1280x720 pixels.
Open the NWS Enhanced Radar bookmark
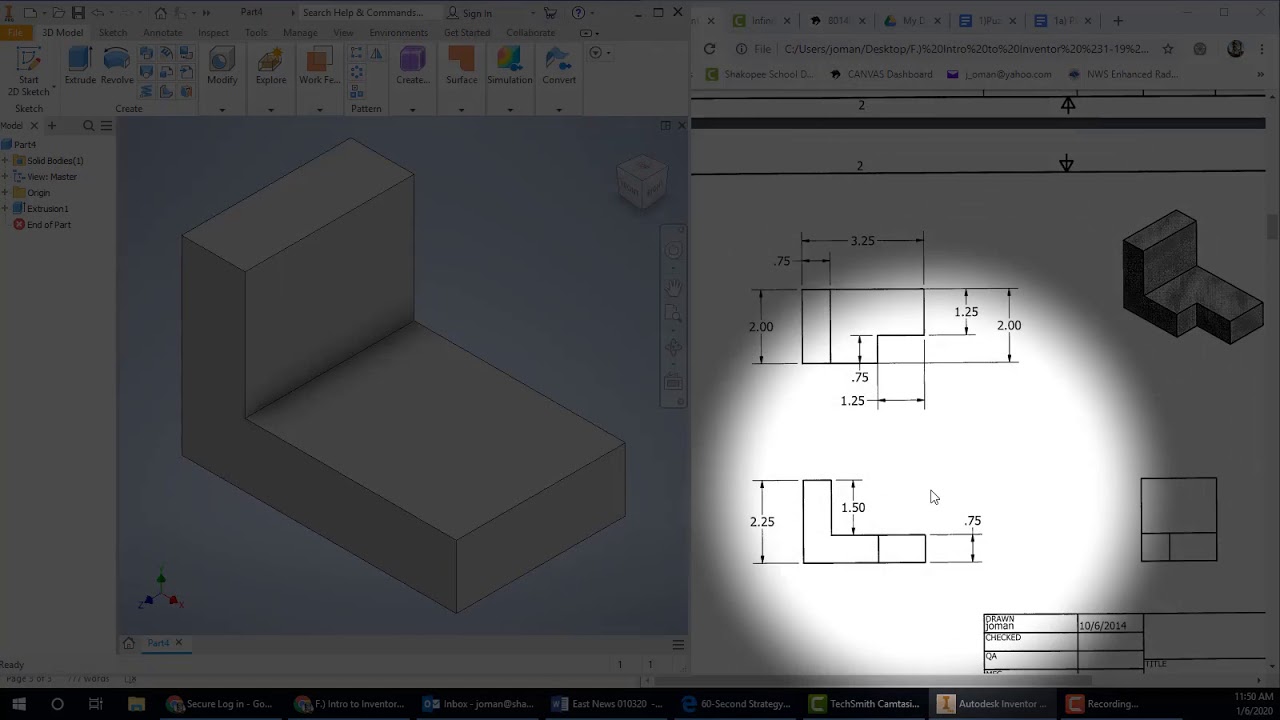[1123, 74]
